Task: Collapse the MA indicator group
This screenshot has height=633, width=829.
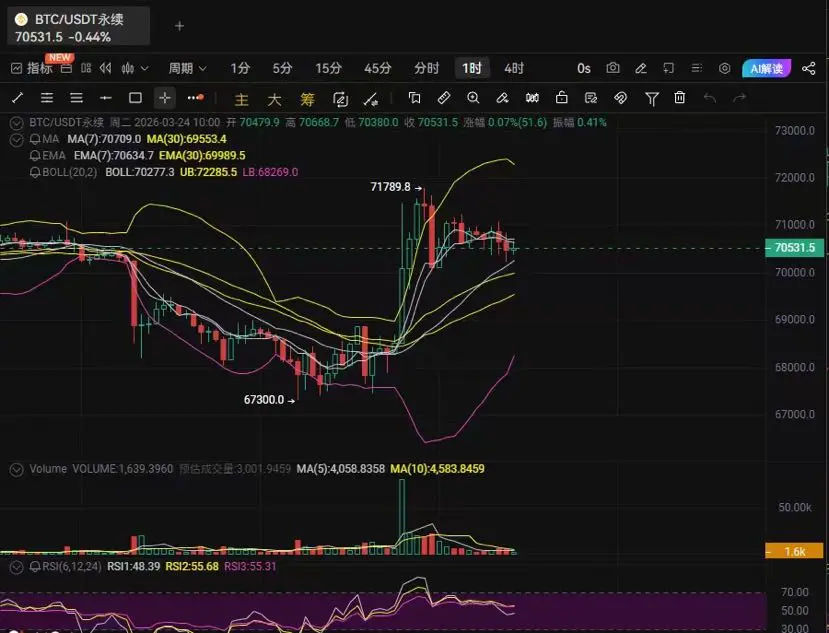Action: click(16, 140)
